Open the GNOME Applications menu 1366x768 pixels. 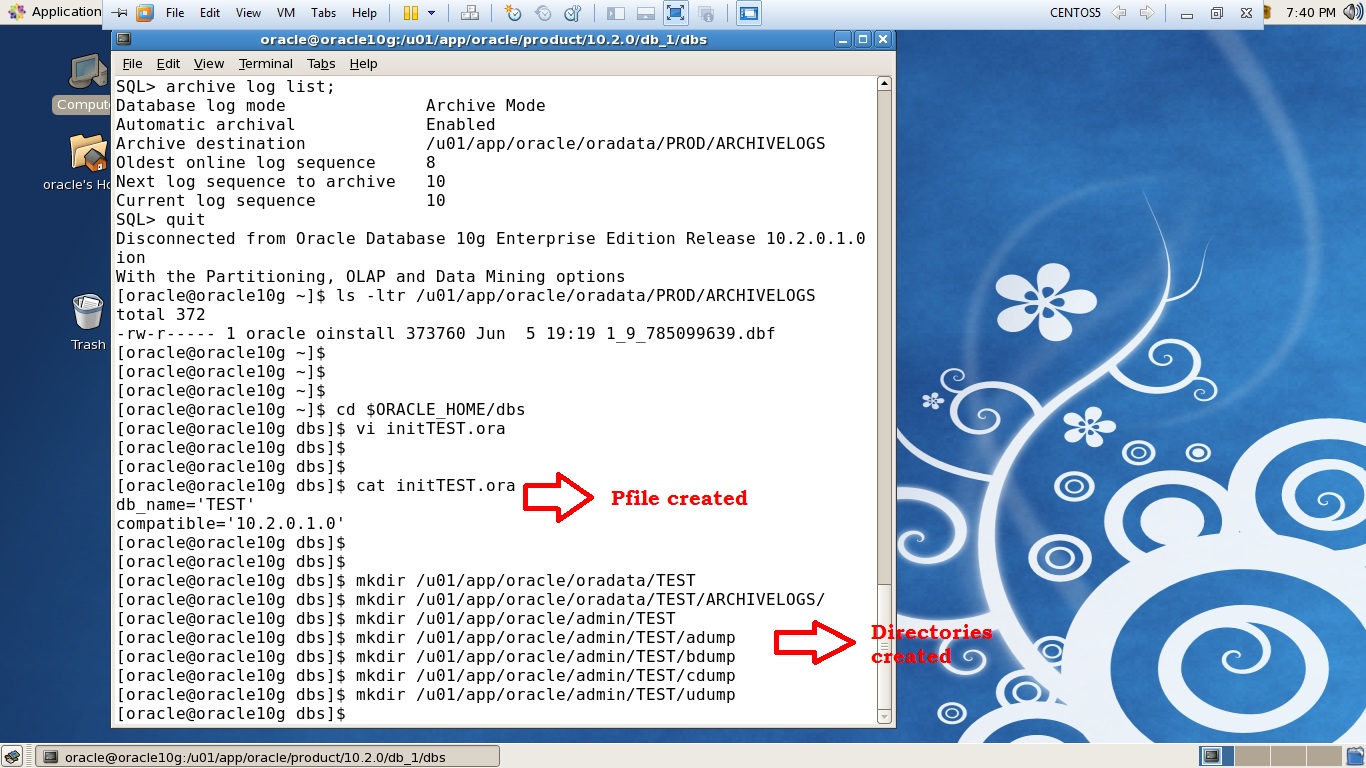coord(55,12)
